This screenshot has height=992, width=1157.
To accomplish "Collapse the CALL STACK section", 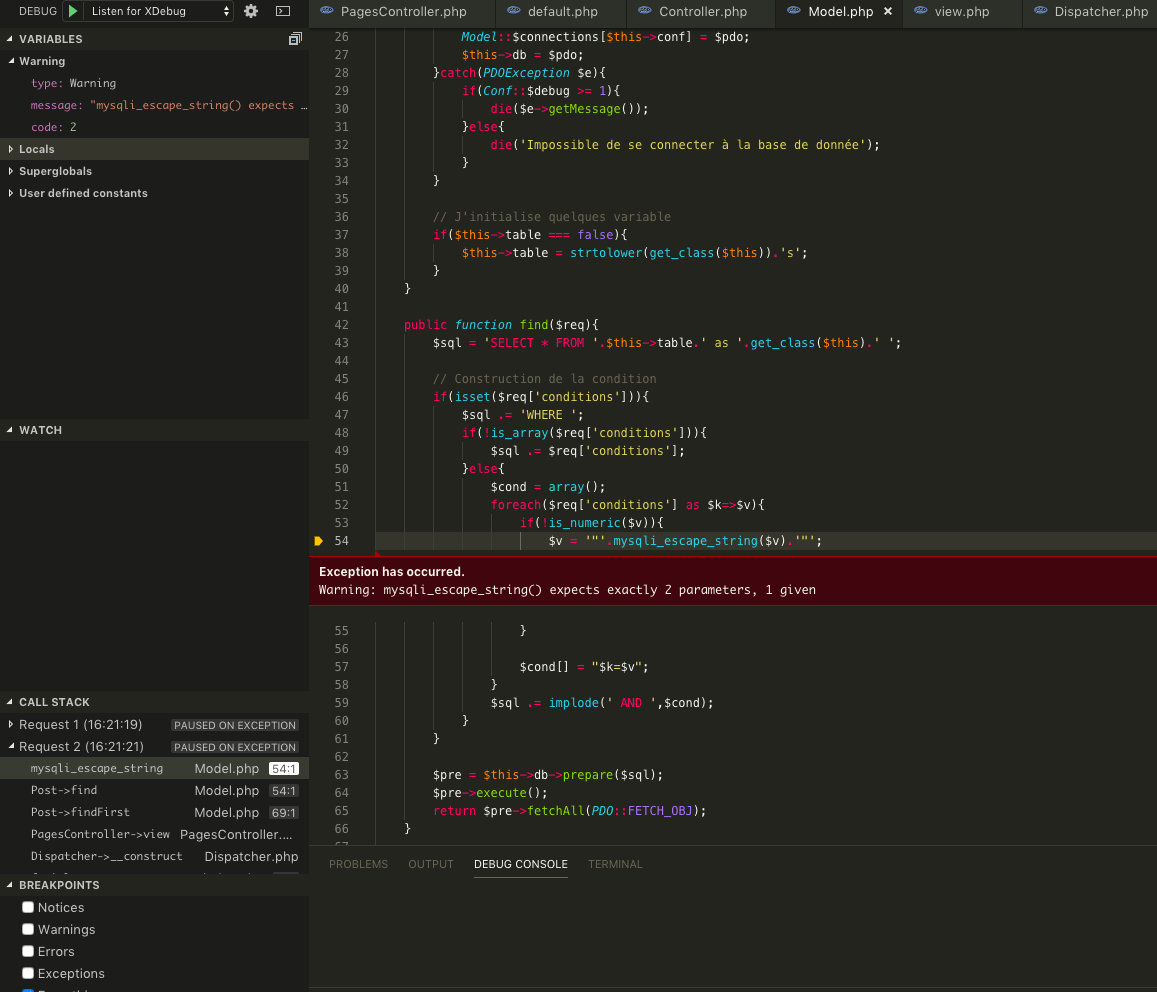I will point(10,702).
